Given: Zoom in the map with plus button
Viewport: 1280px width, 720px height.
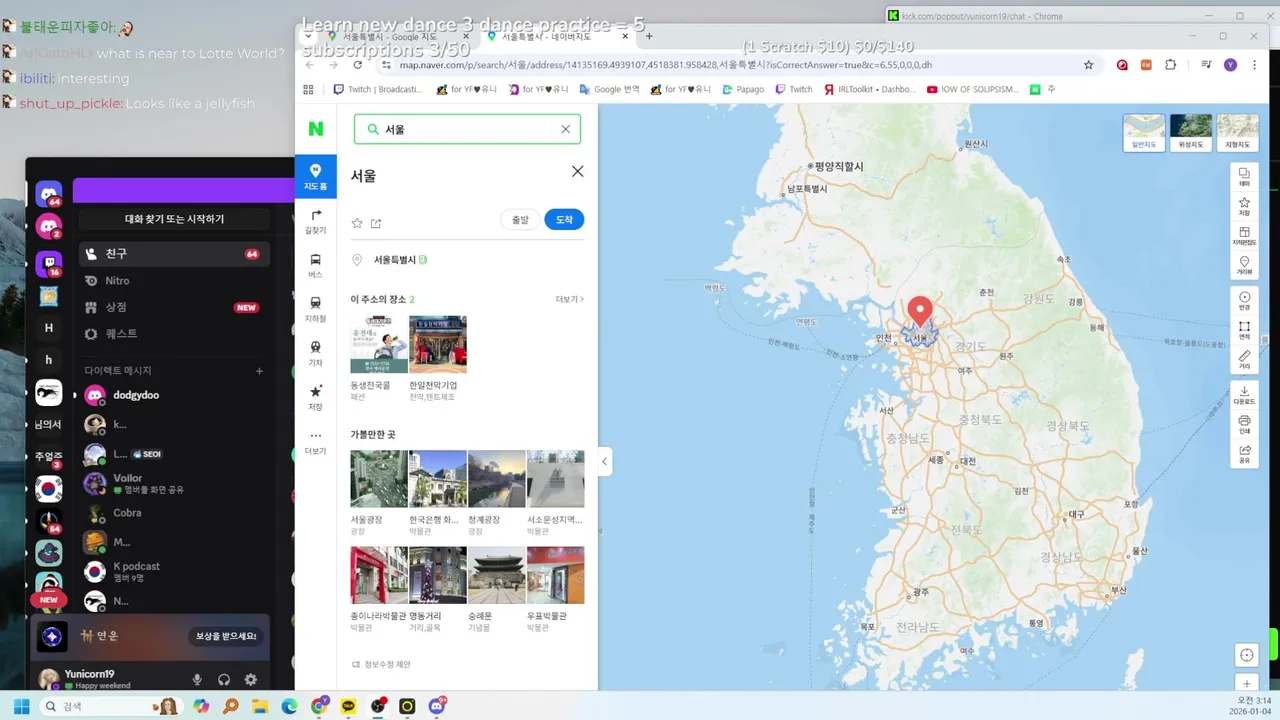Looking at the screenshot, I should [1246, 684].
